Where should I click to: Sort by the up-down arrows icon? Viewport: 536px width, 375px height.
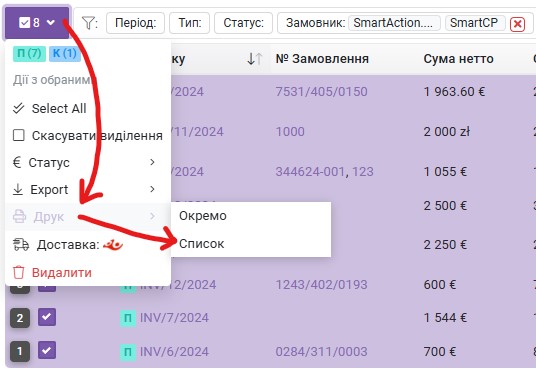tap(255, 59)
